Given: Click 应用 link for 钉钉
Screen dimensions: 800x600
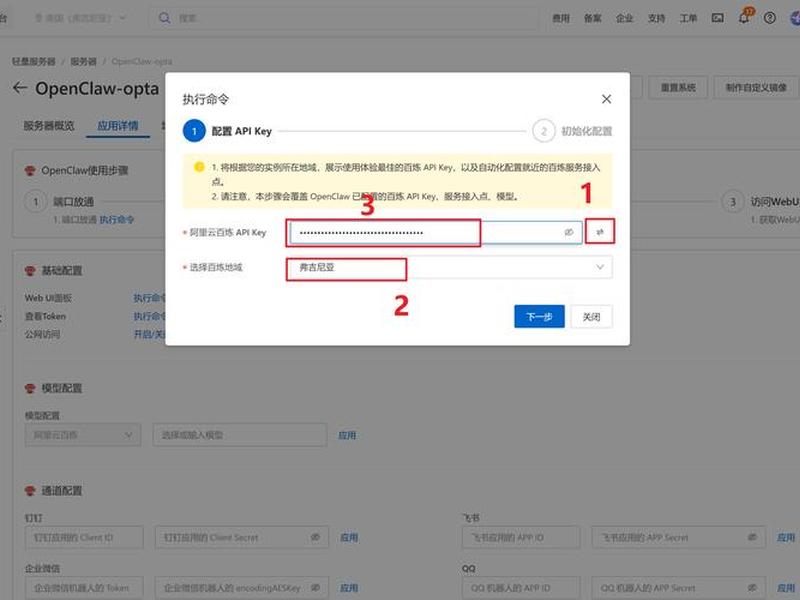Looking at the screenshot, I should coord(349,537).
